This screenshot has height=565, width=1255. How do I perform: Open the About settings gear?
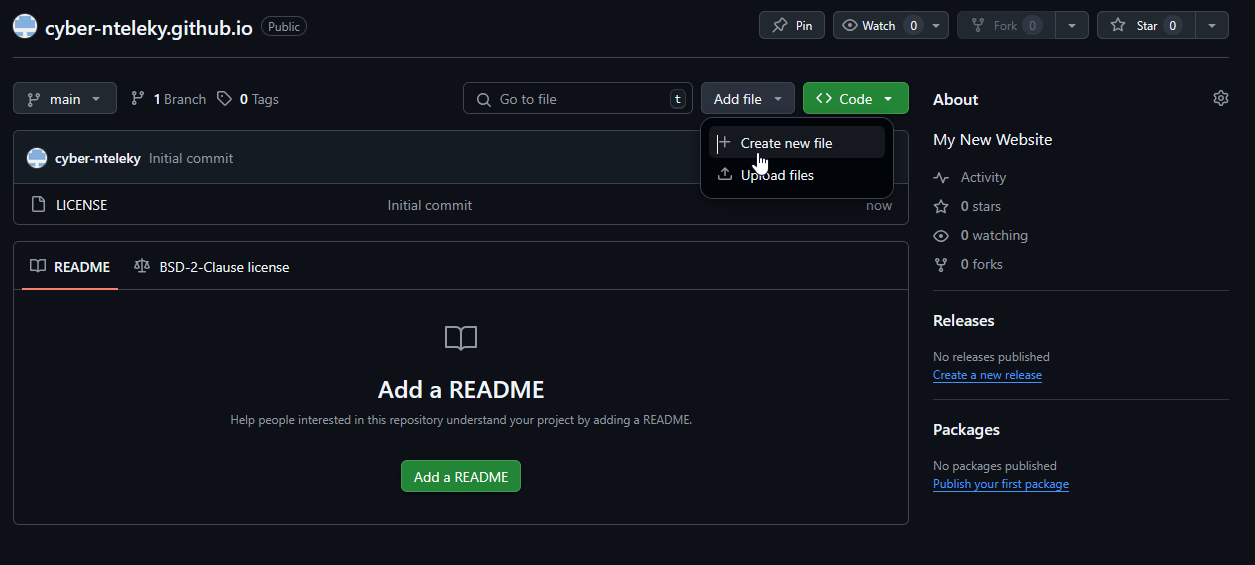pyautogui.click(x=1220, y=98)
